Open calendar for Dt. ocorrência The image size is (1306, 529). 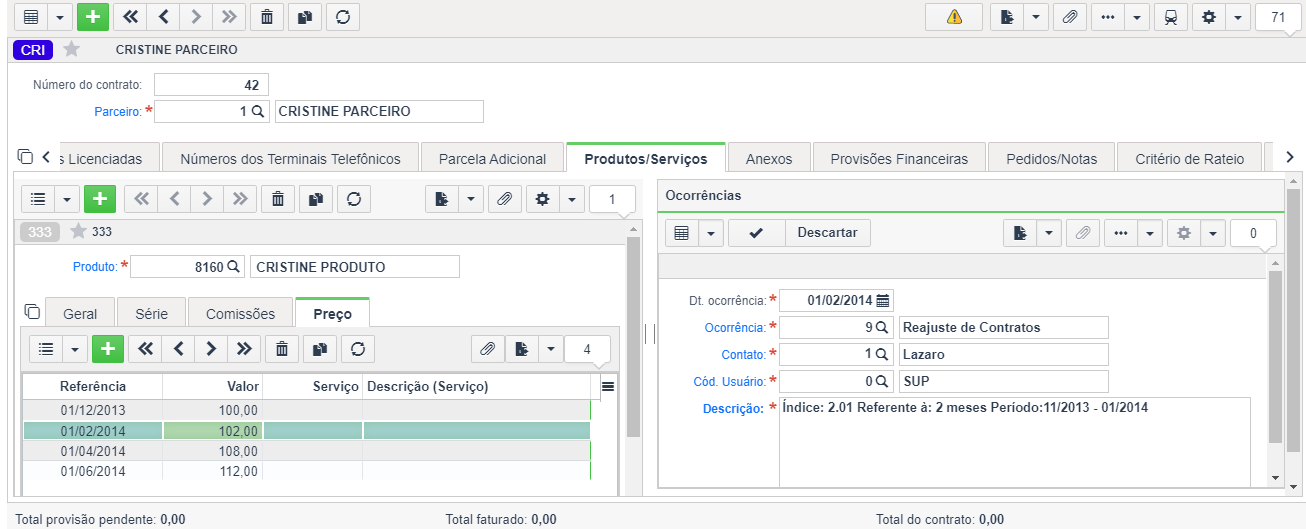[883, 300]
